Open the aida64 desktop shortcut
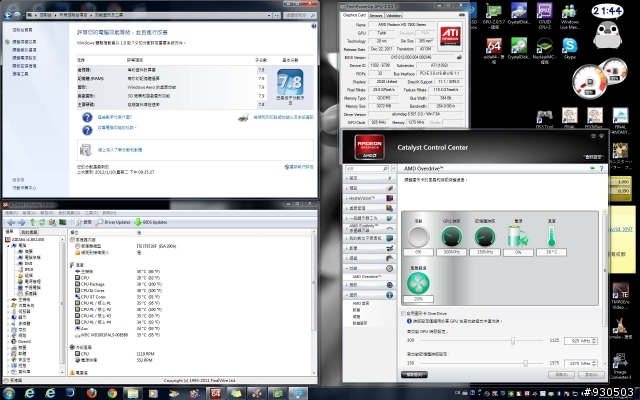The width and height of the screenshot is (640, 400). tap(493, 51)
